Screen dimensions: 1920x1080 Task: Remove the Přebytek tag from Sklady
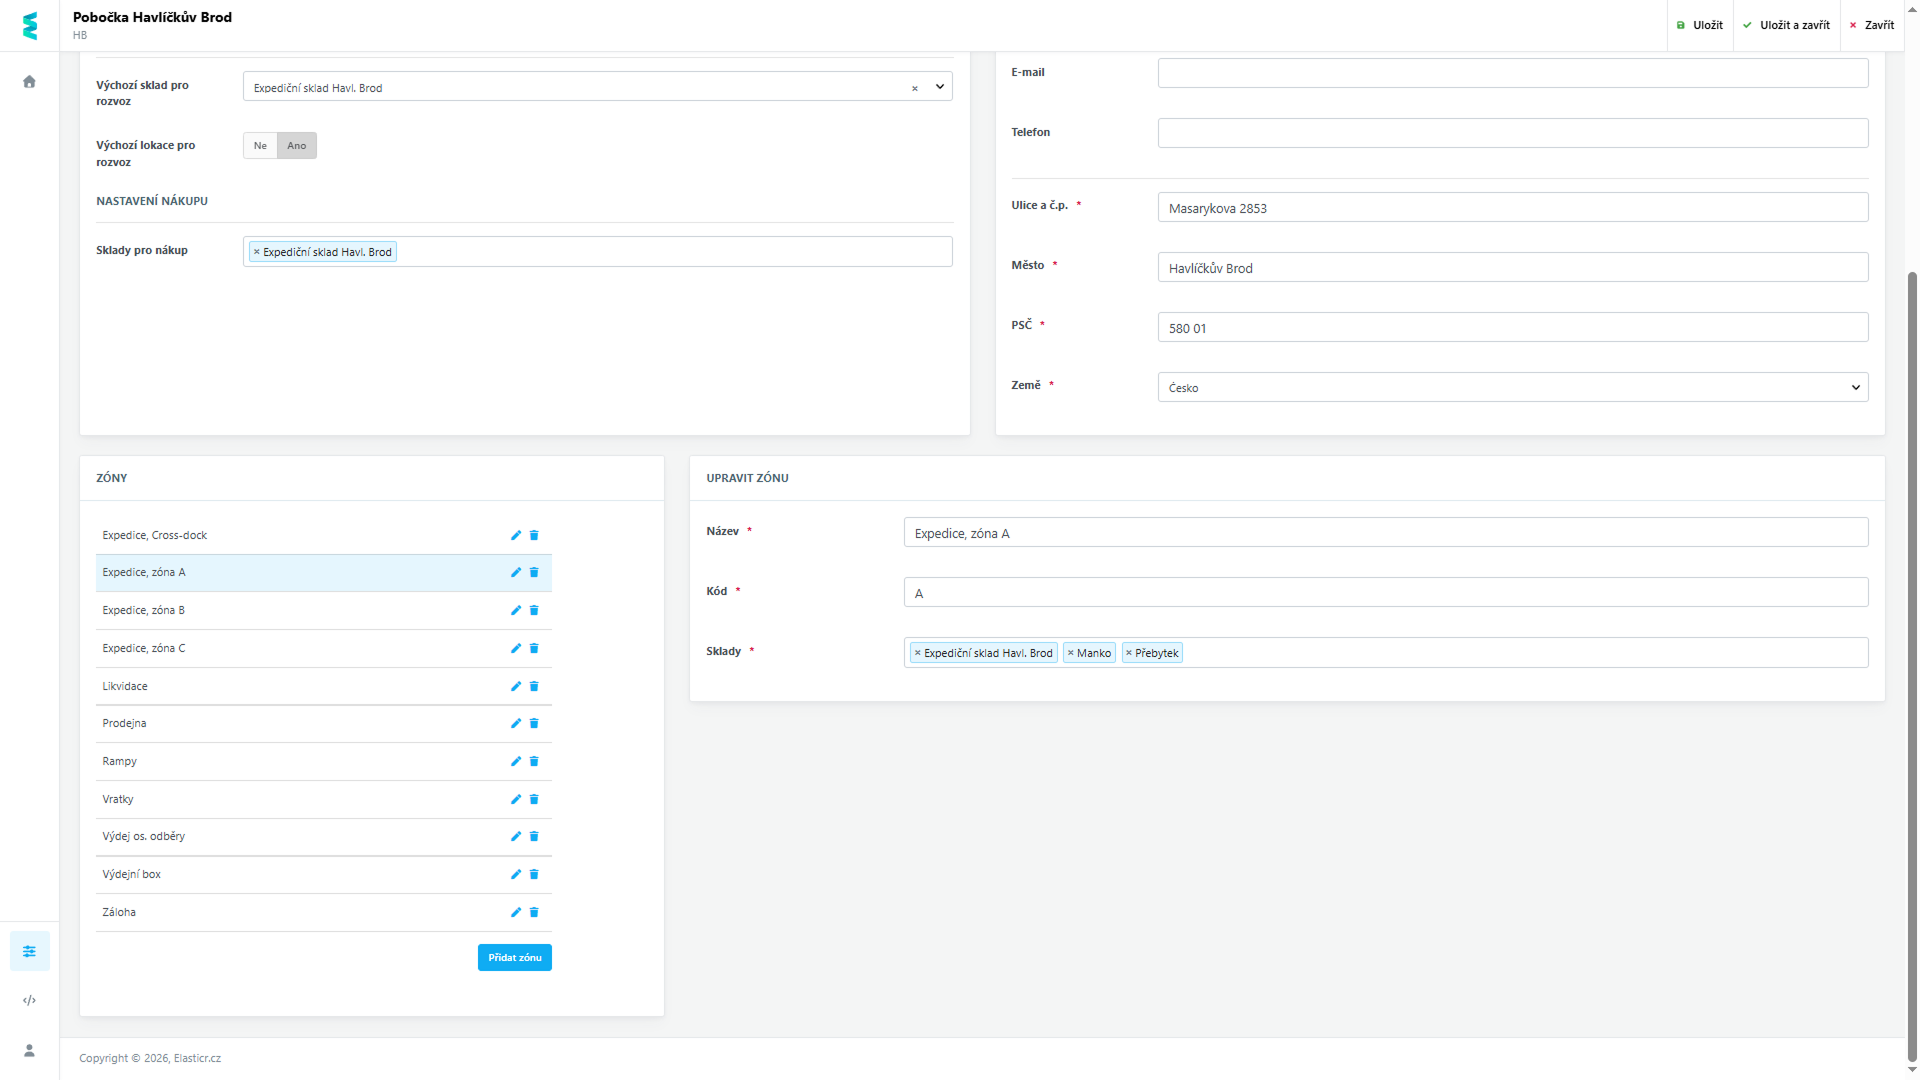click(1129, 653)
